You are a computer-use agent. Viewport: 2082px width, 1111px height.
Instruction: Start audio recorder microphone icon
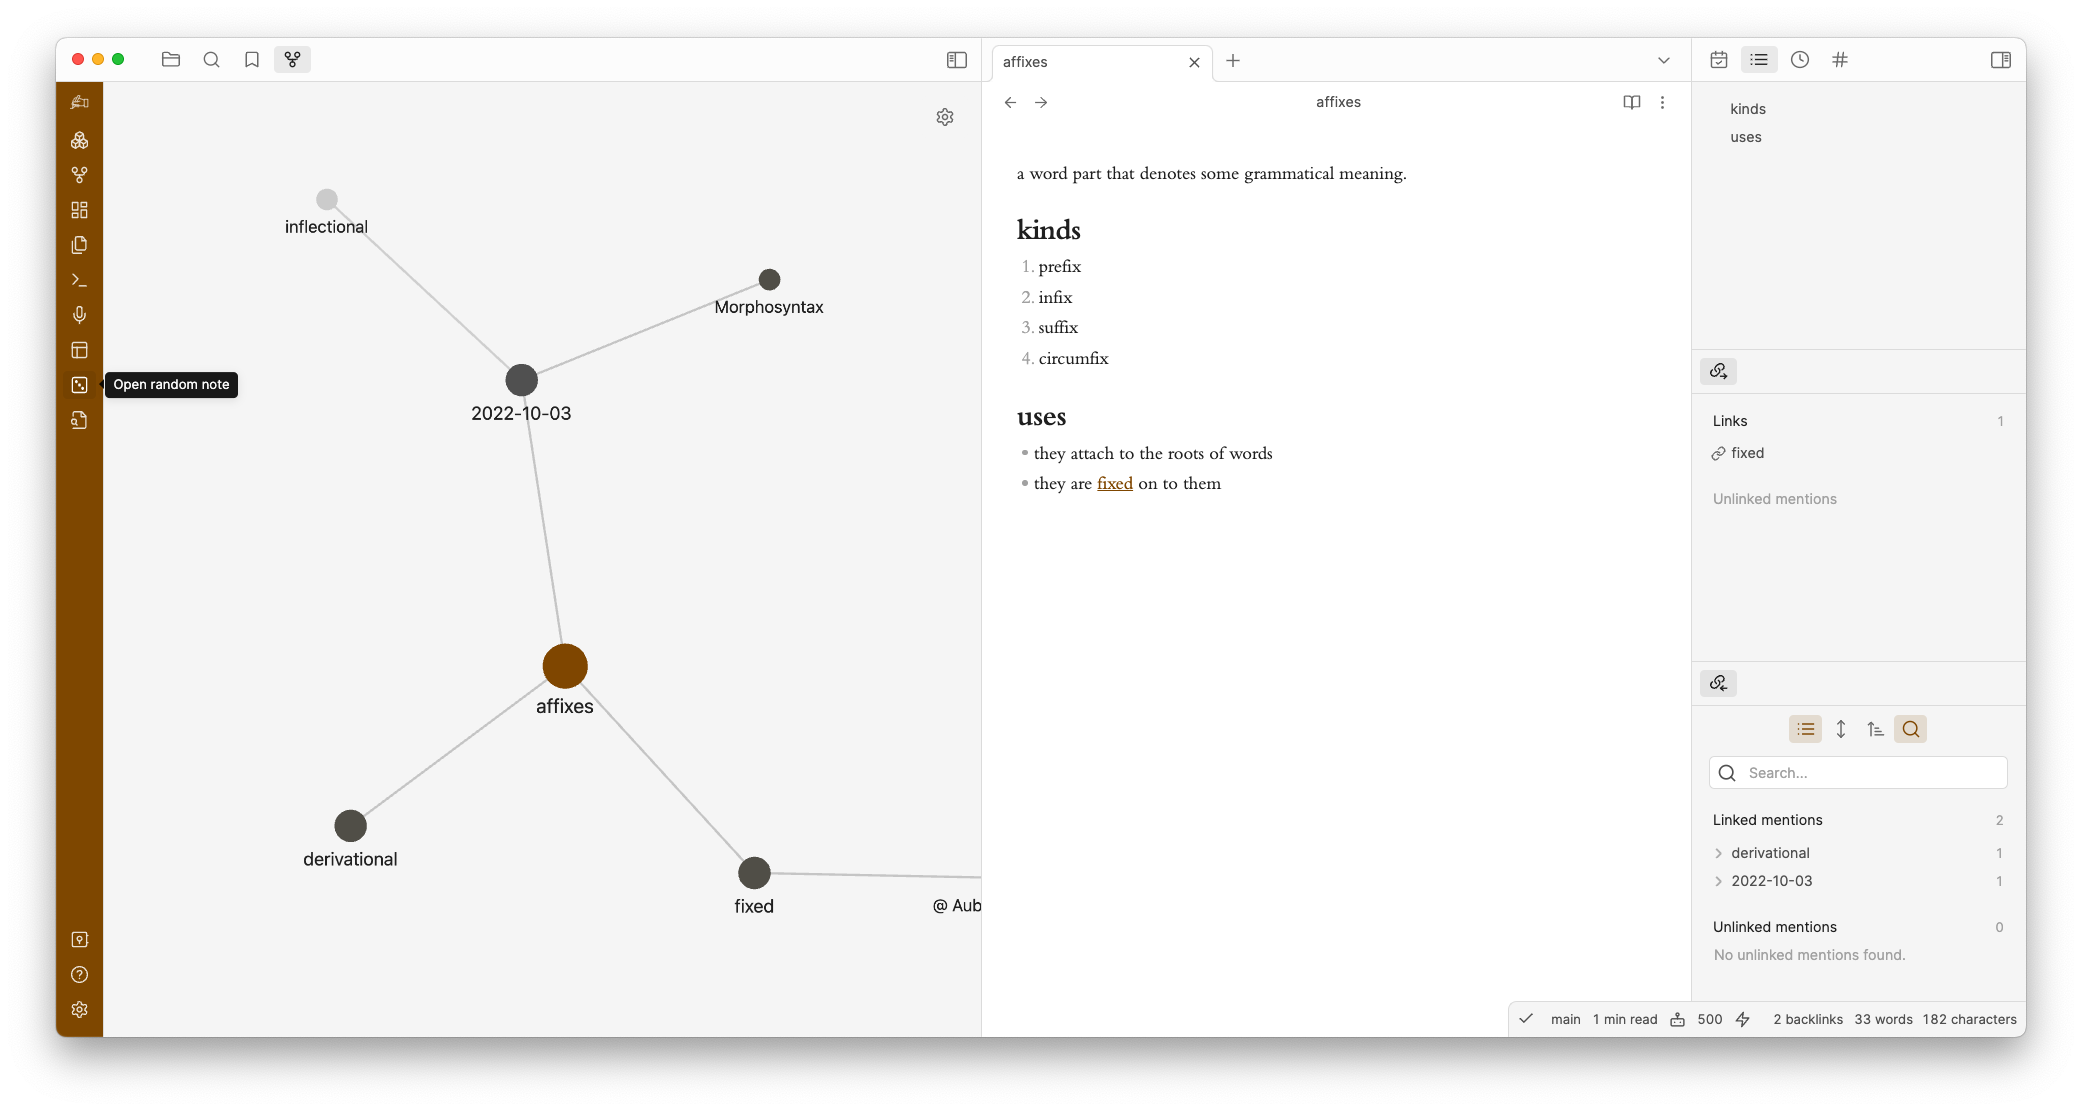point(80,315)
